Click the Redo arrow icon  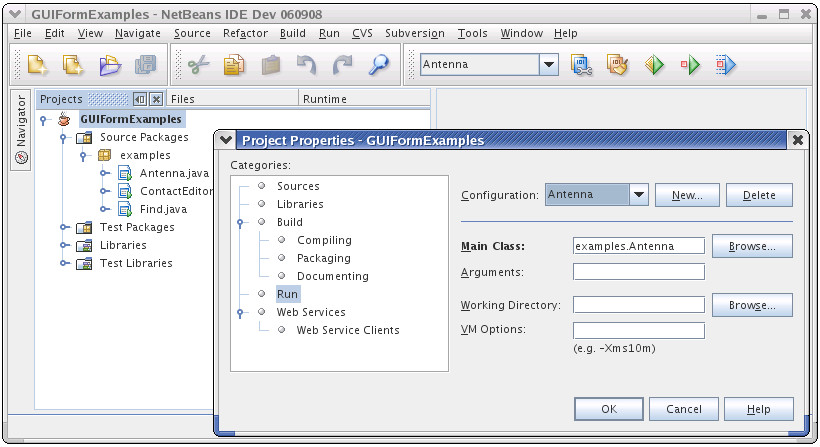[343, 65]
